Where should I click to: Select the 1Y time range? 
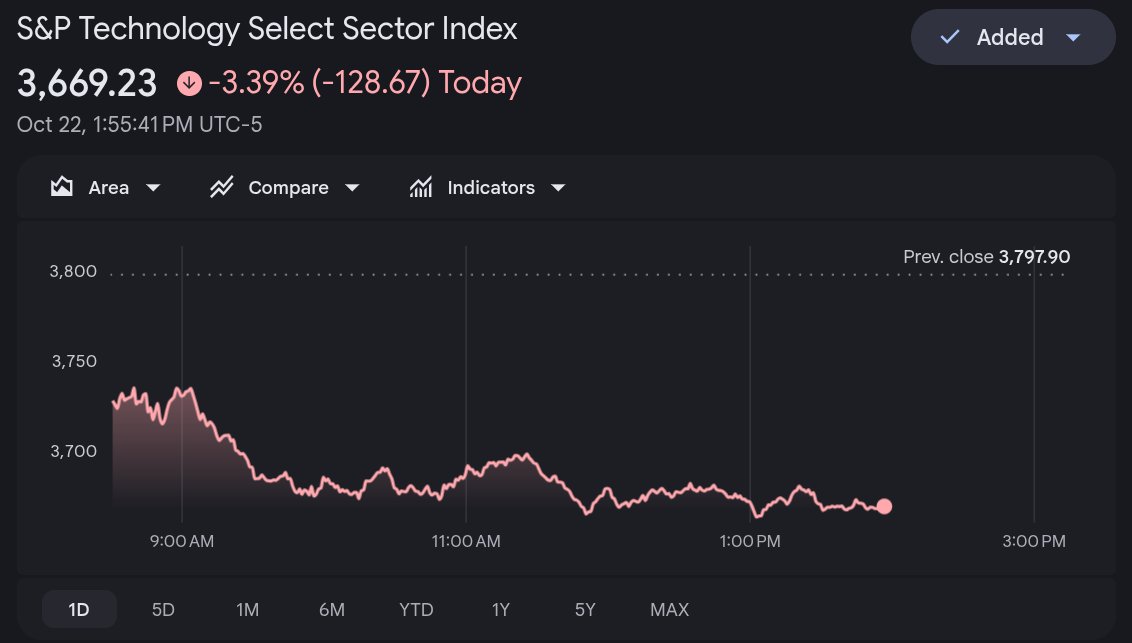[501, 609]
